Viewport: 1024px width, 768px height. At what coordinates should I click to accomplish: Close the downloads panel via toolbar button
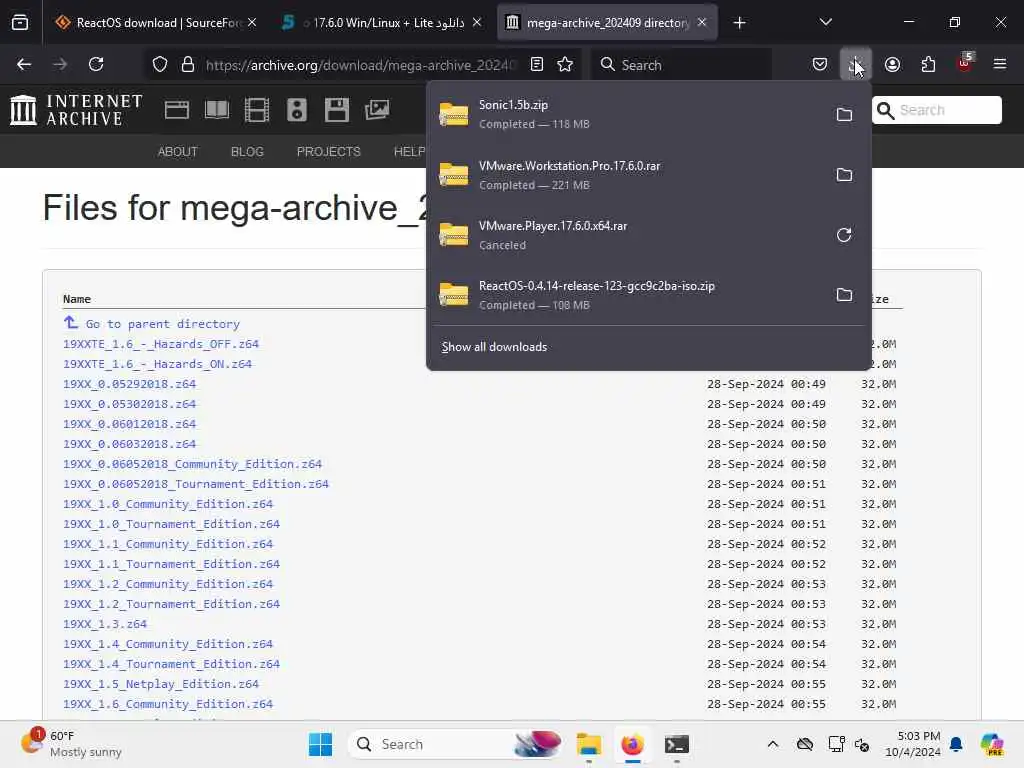[x=856, y=64]
